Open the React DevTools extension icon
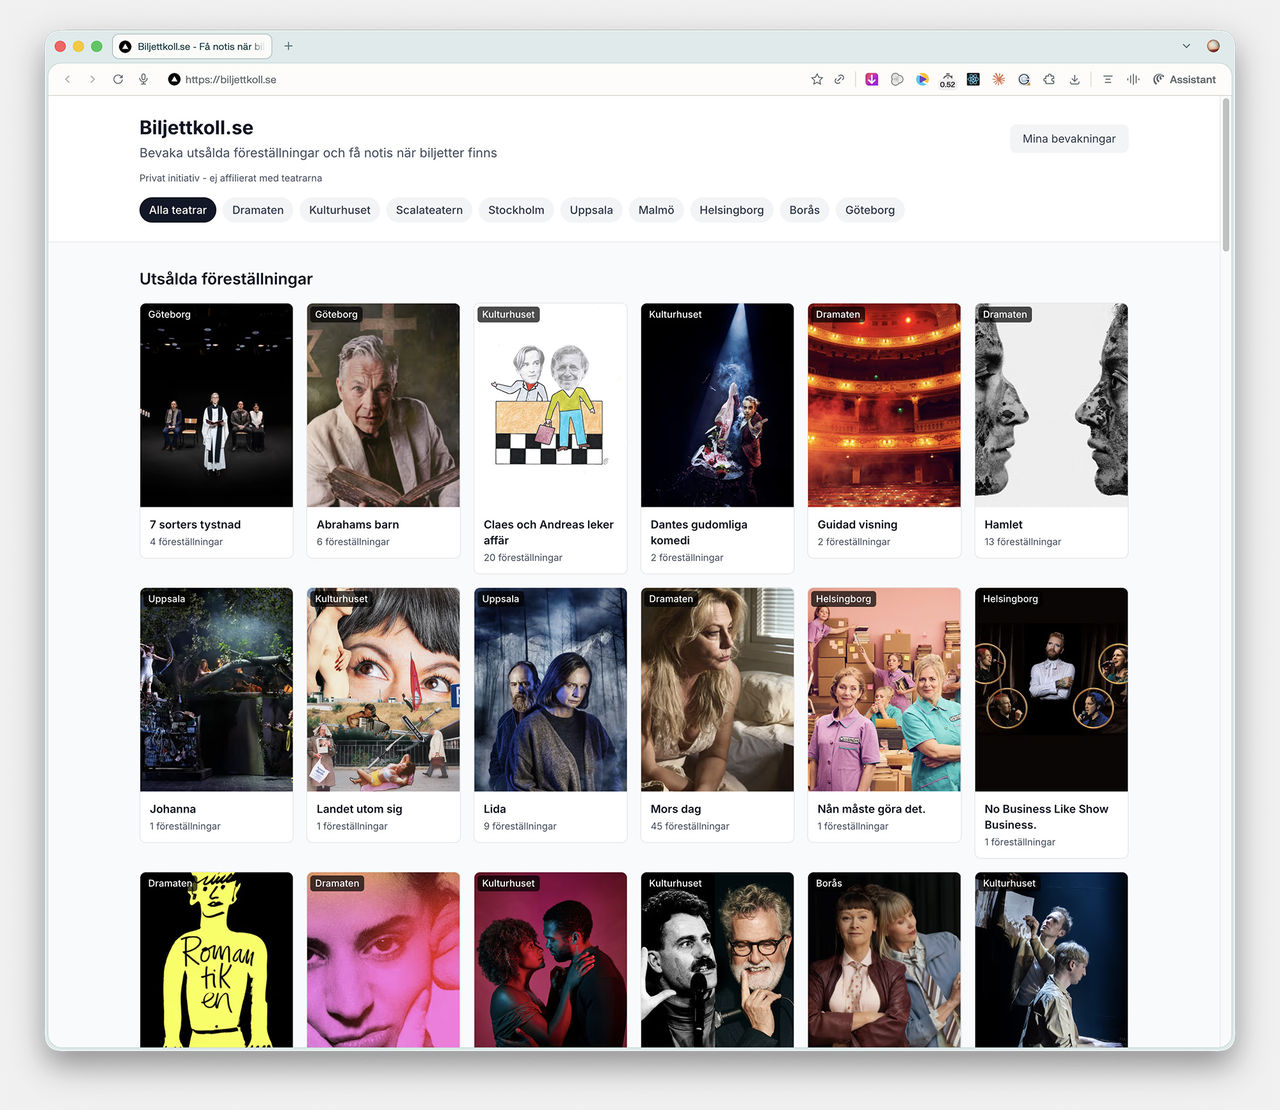The width and height of the screenshot is (1280, 1110). [973, 79]
